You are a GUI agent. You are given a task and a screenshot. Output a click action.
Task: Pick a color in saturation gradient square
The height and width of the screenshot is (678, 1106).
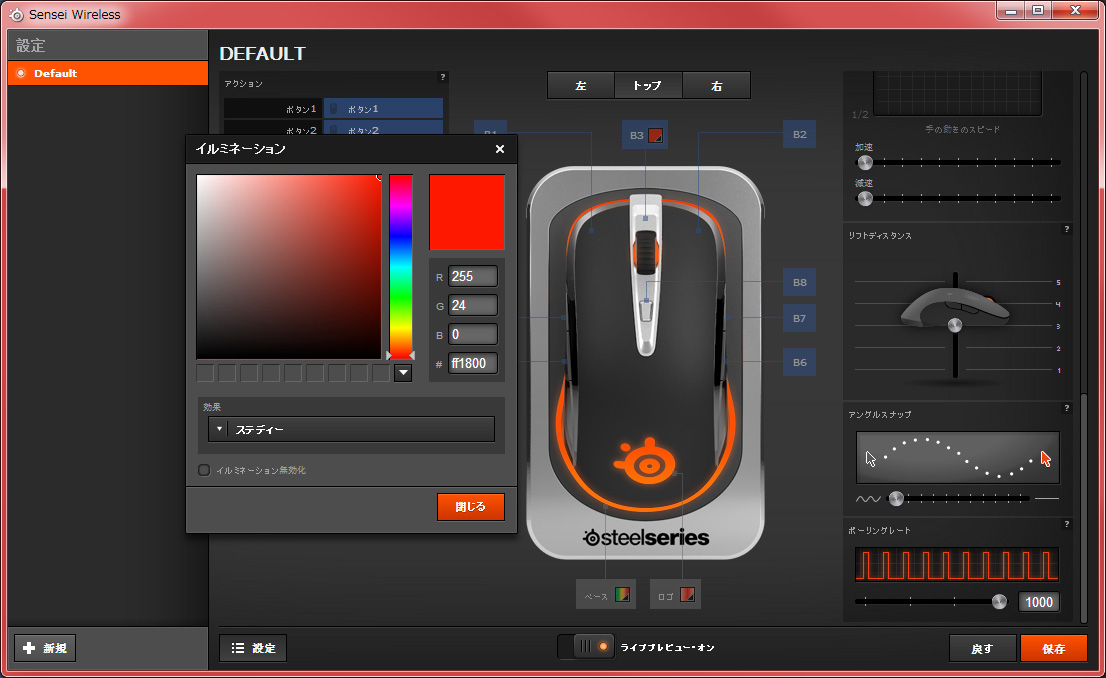click(288, 267)
